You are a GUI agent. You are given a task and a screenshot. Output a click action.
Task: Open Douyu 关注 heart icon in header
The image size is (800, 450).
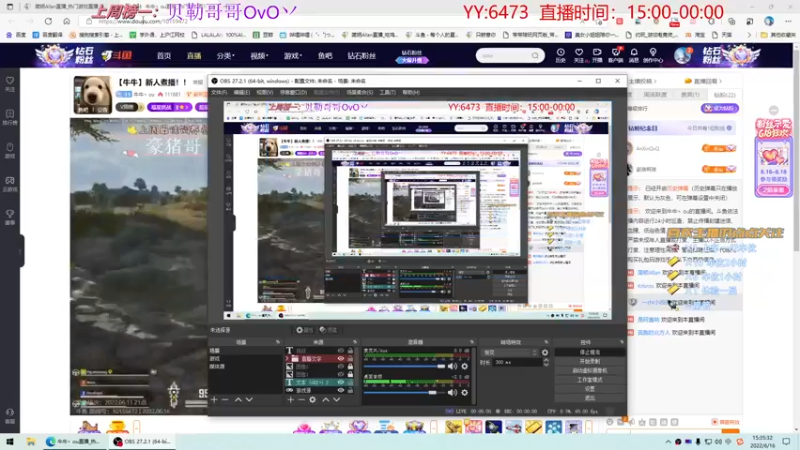pos(579,55)
